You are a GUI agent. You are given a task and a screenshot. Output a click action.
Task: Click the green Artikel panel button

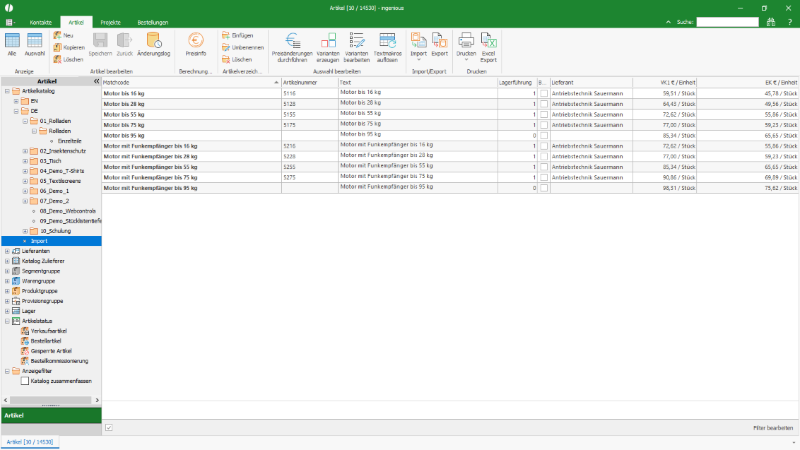(x=52, y=415)
